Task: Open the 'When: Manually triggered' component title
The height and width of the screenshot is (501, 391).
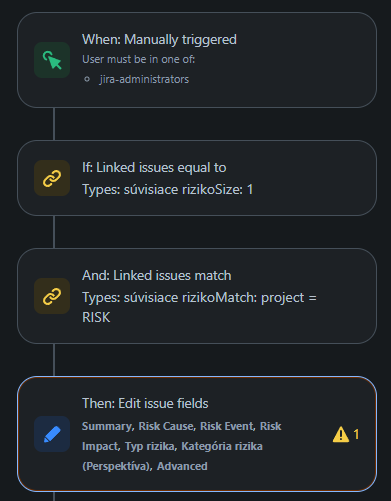Action: point(159,40)
